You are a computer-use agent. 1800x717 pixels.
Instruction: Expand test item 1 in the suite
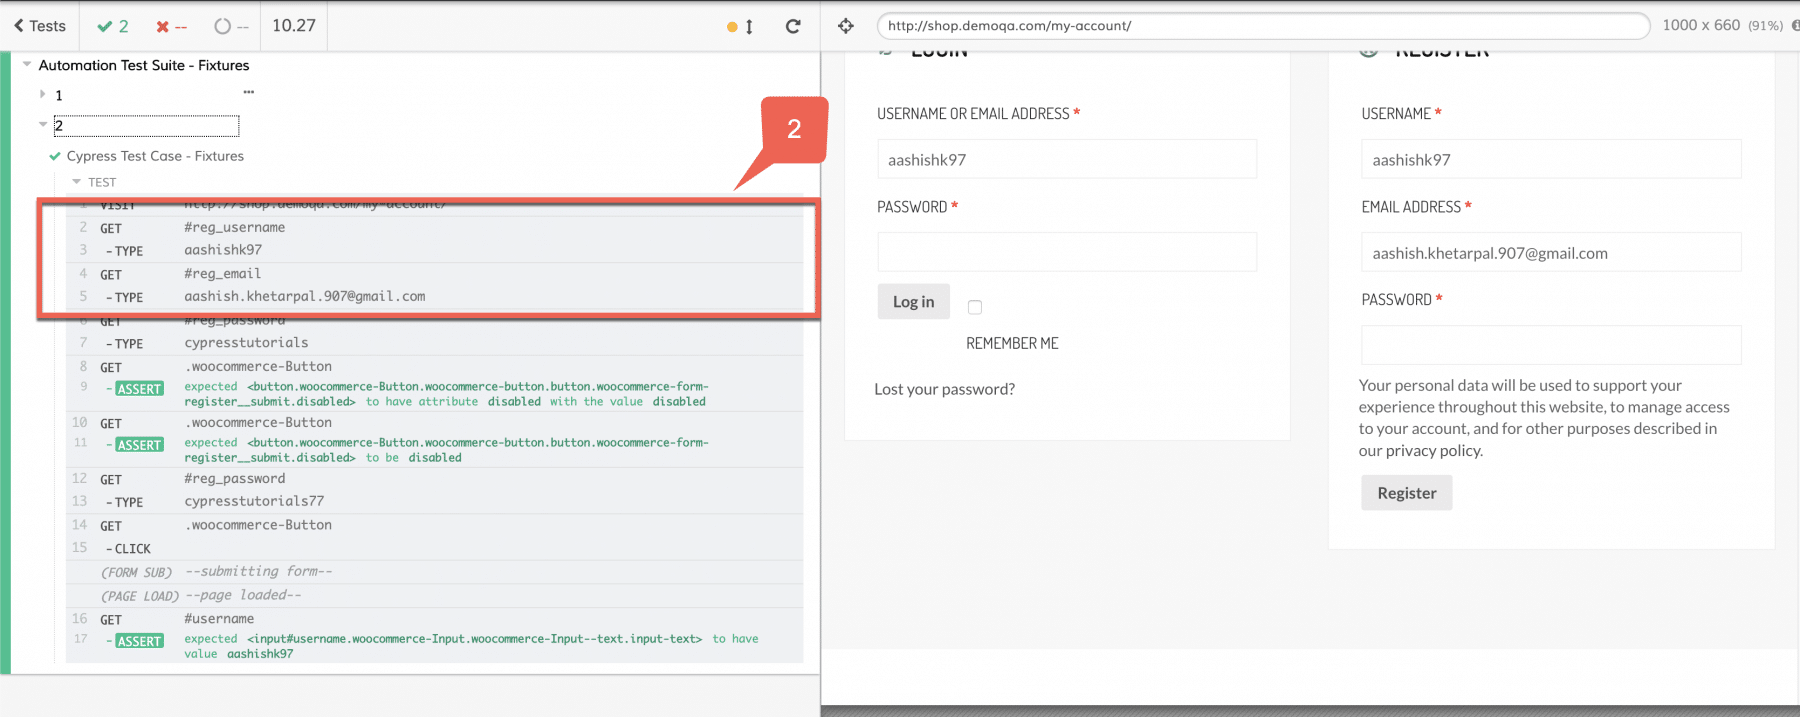point(42,95)
